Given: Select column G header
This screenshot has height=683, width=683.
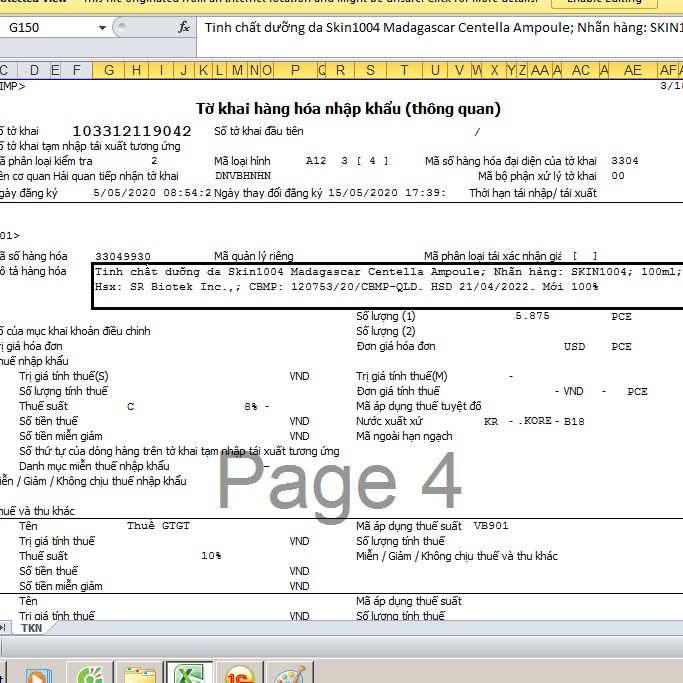Looking at the screenshot, I should pyautogui.click(x=109, y=70).
